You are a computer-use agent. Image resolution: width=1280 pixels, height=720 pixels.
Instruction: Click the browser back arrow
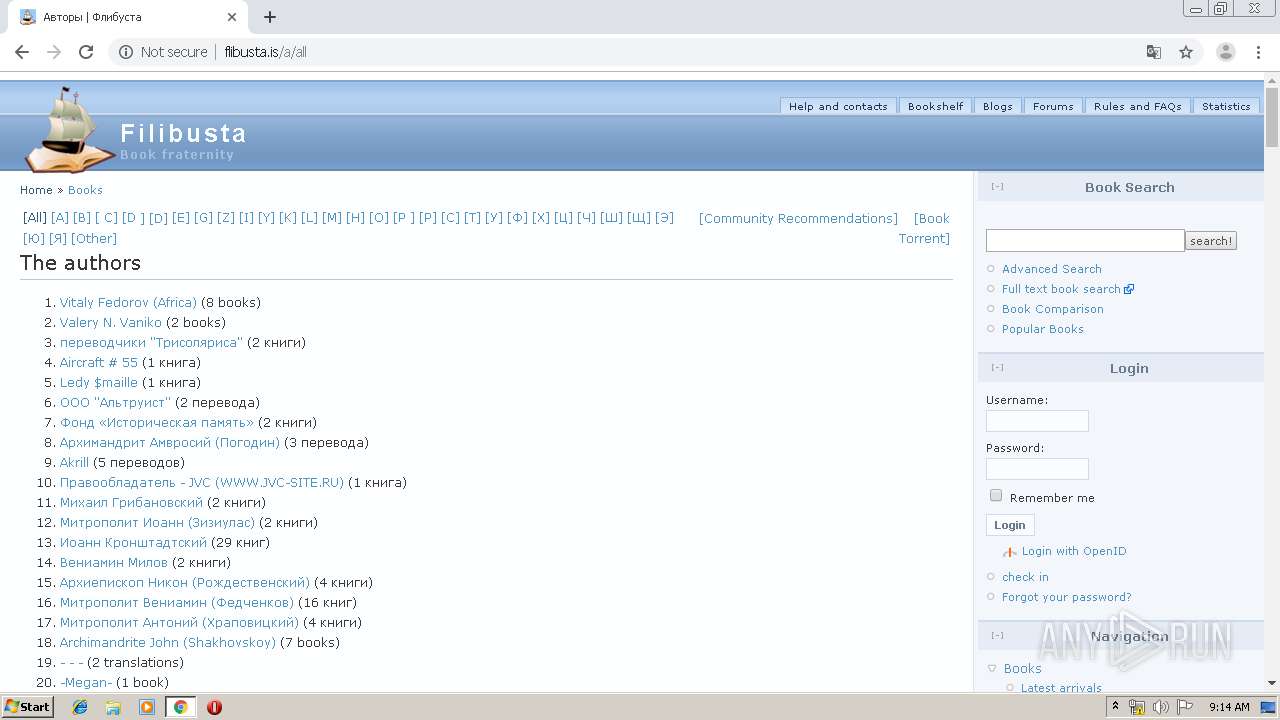[x=22, y=52]
